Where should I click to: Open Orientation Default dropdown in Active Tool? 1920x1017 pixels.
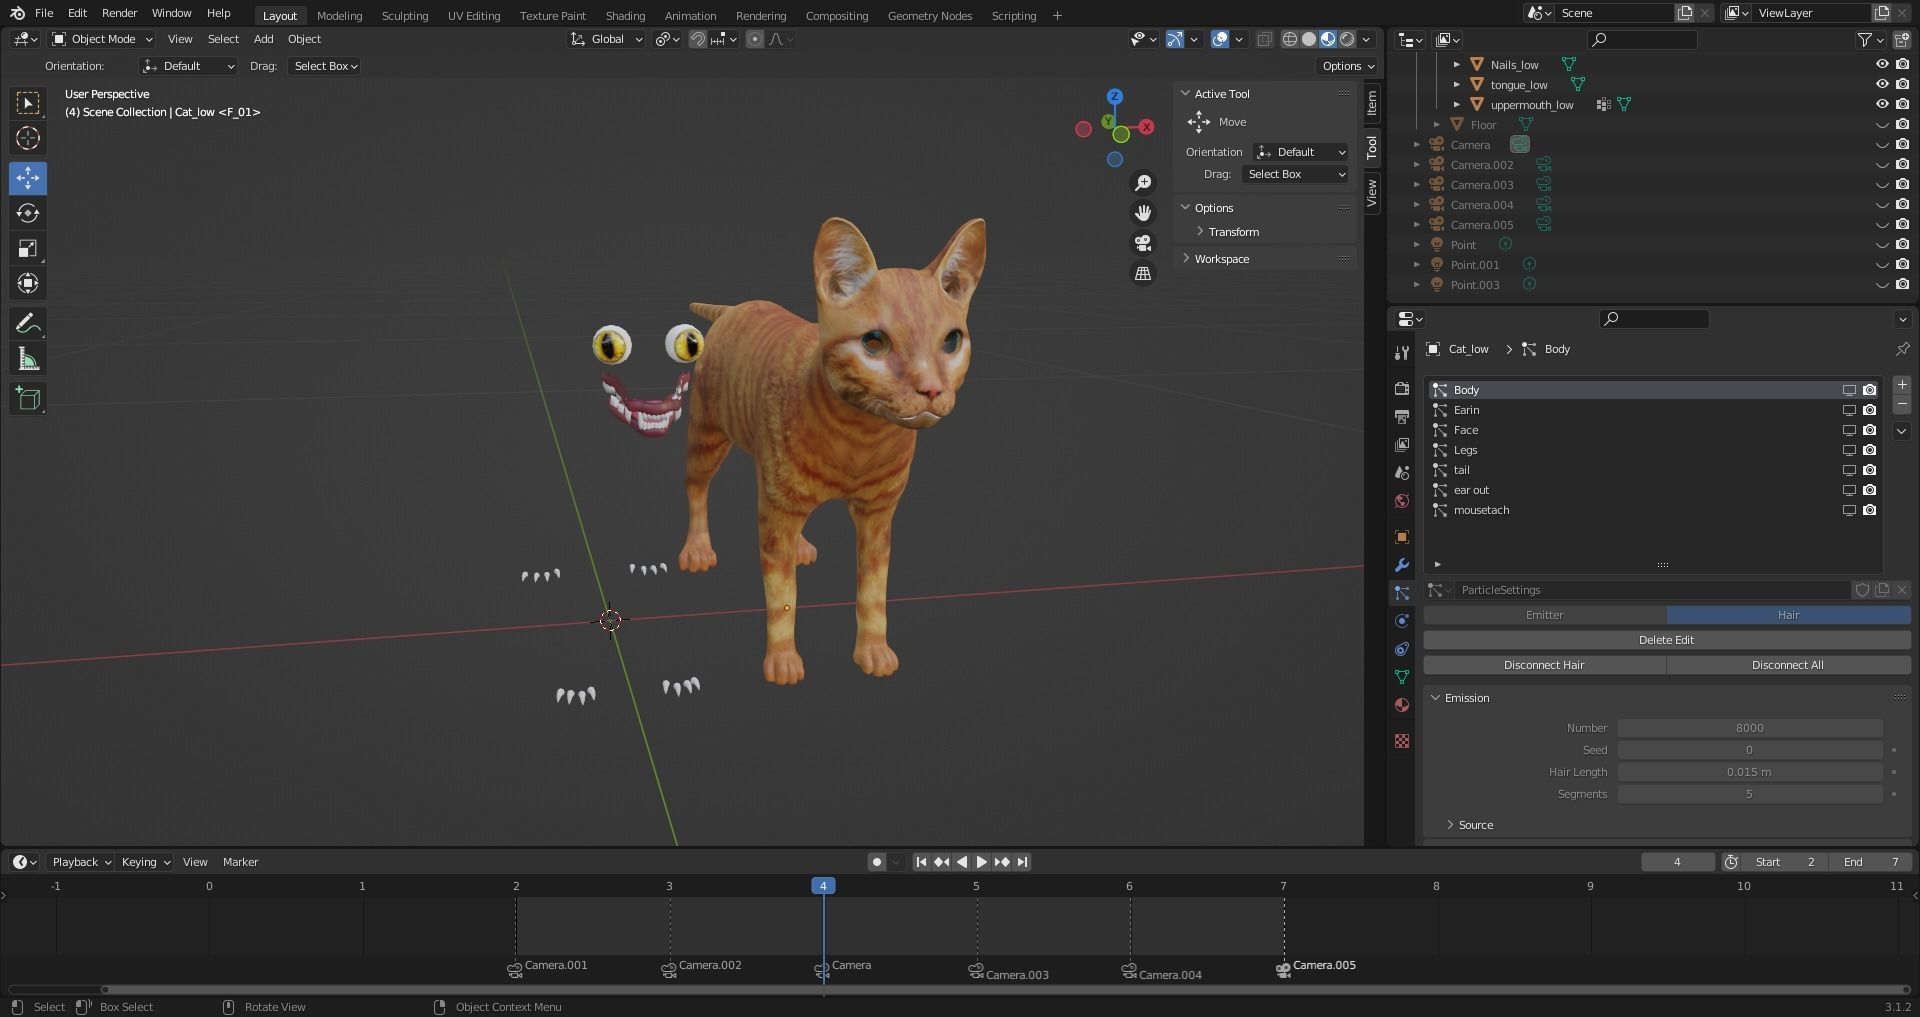(1300, 152)
